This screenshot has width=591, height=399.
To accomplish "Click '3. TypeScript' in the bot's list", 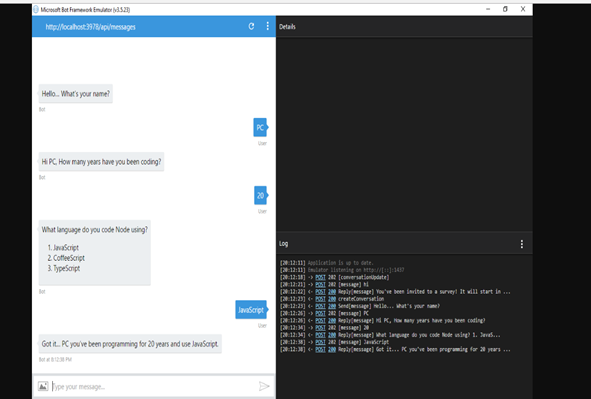I will click(64, 269).
